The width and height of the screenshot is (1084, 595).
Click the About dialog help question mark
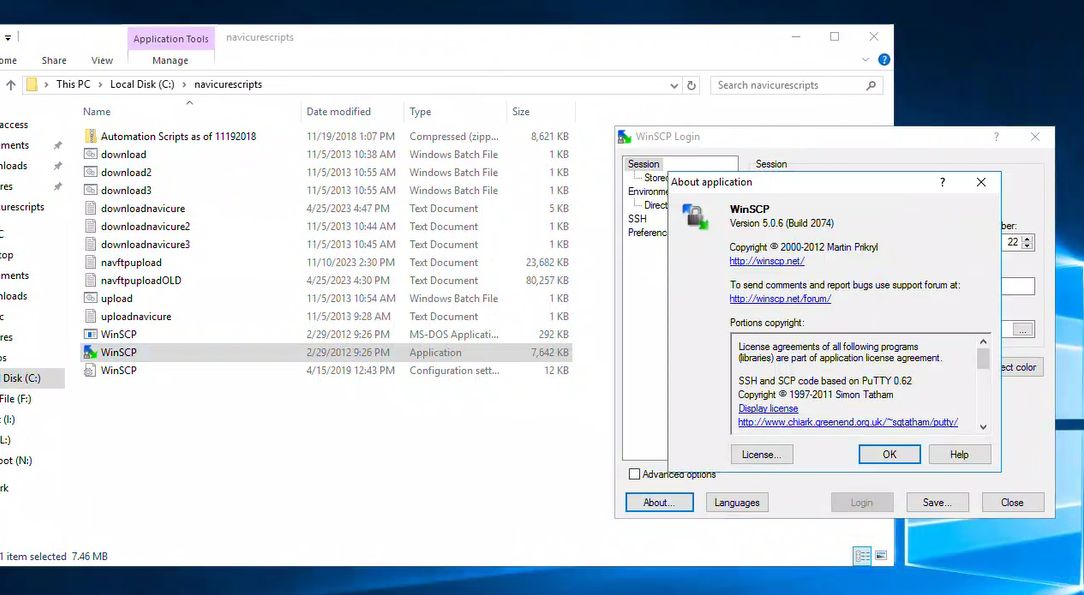(x=942, y=182)
